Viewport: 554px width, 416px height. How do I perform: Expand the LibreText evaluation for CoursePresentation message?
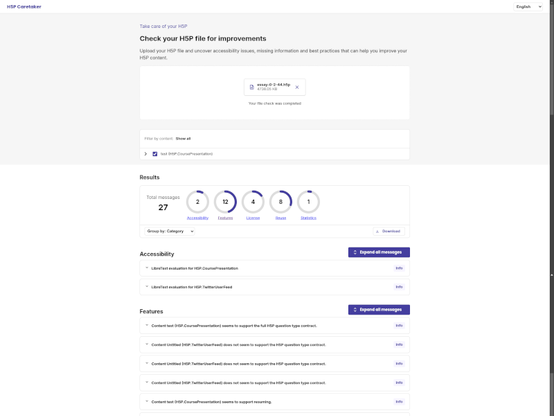pyautogui.click(x=275, y=268)
